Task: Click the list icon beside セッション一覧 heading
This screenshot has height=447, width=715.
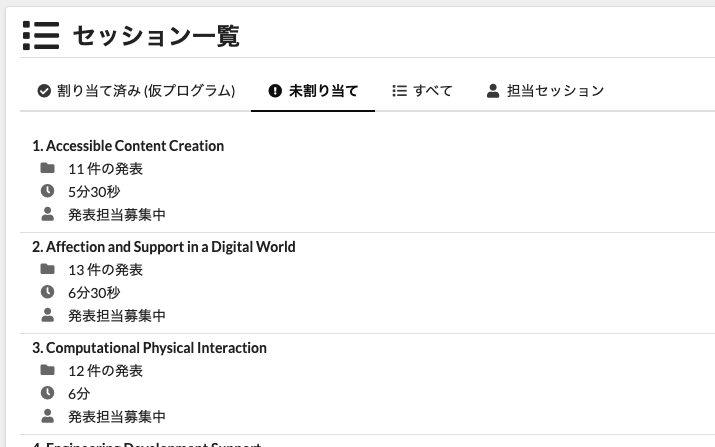Action: (x=41, y=35)
